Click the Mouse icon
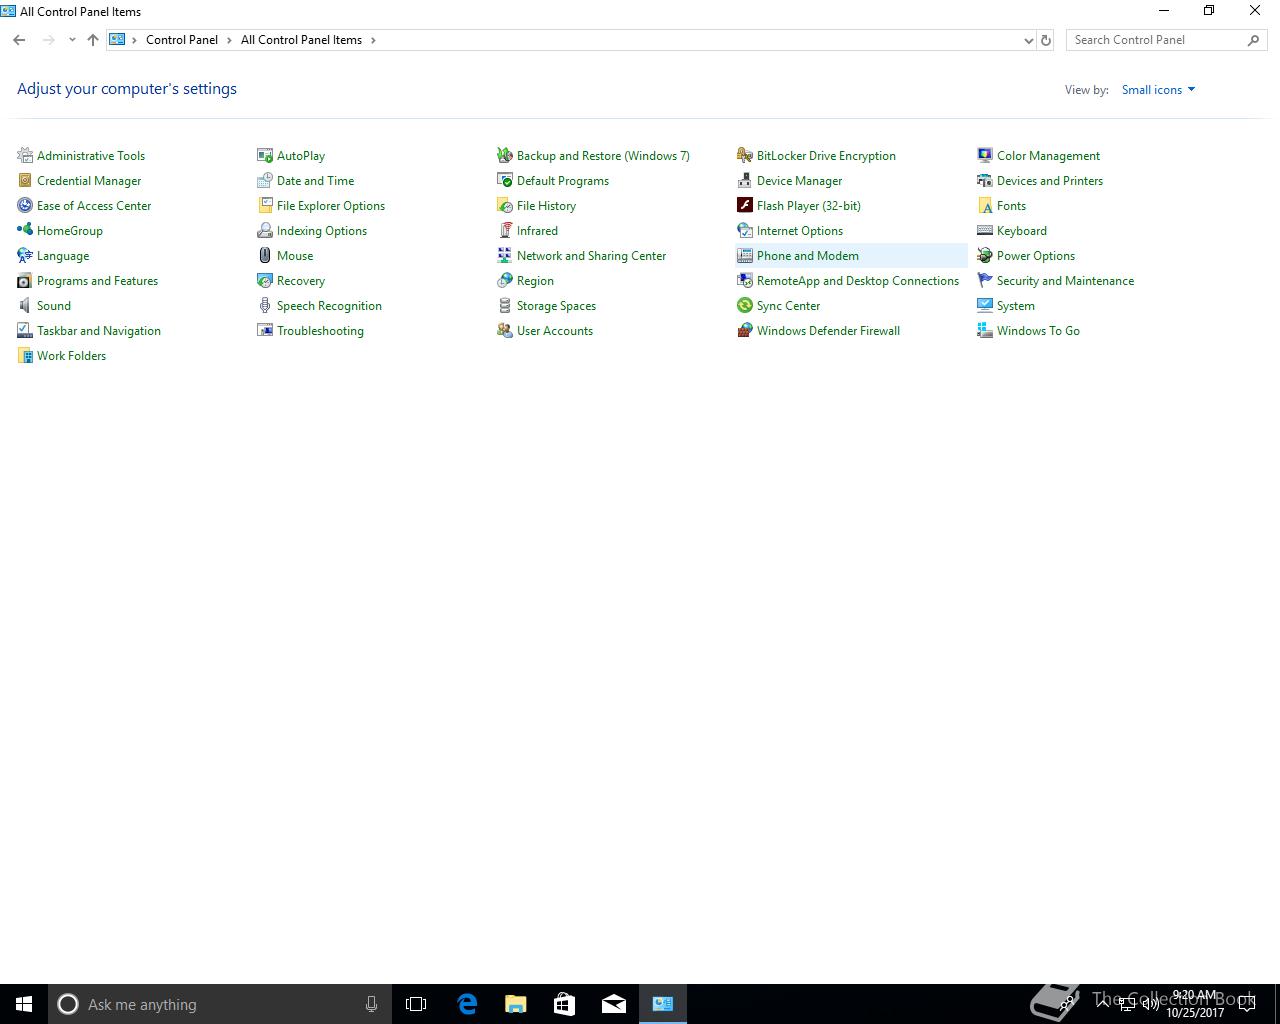This screenshot has width=1280, height=1024. tap(265, 255)
